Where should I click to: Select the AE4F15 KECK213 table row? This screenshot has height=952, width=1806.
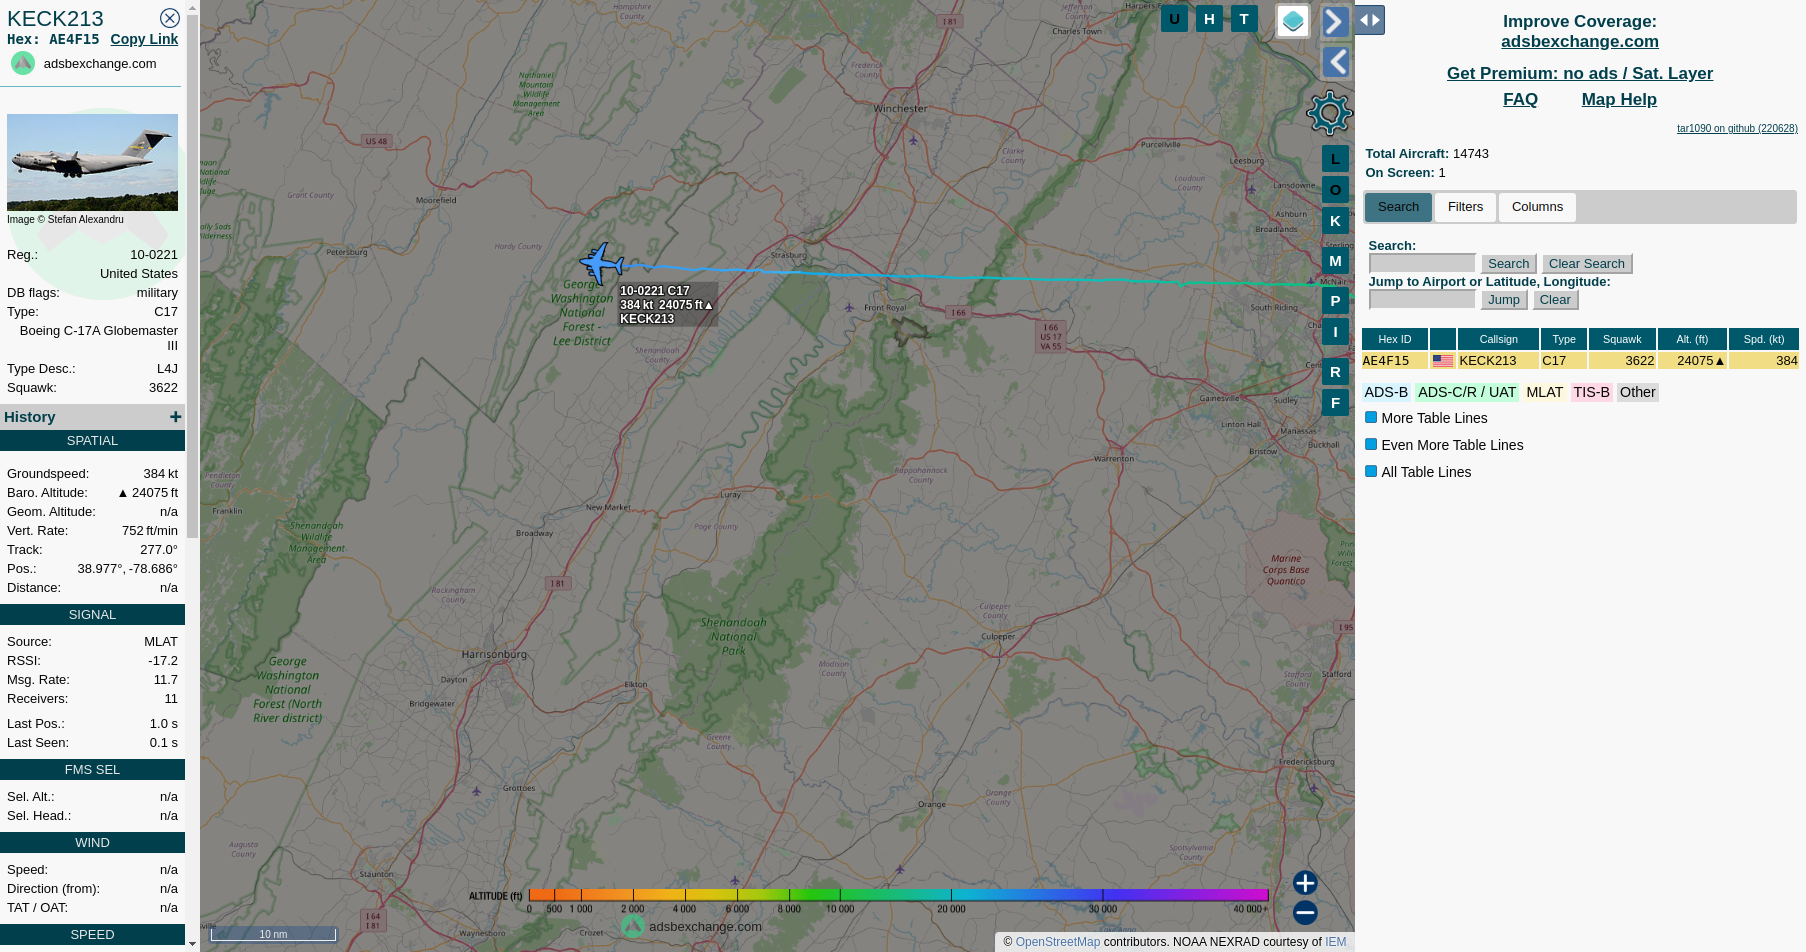coord(1580,361)
